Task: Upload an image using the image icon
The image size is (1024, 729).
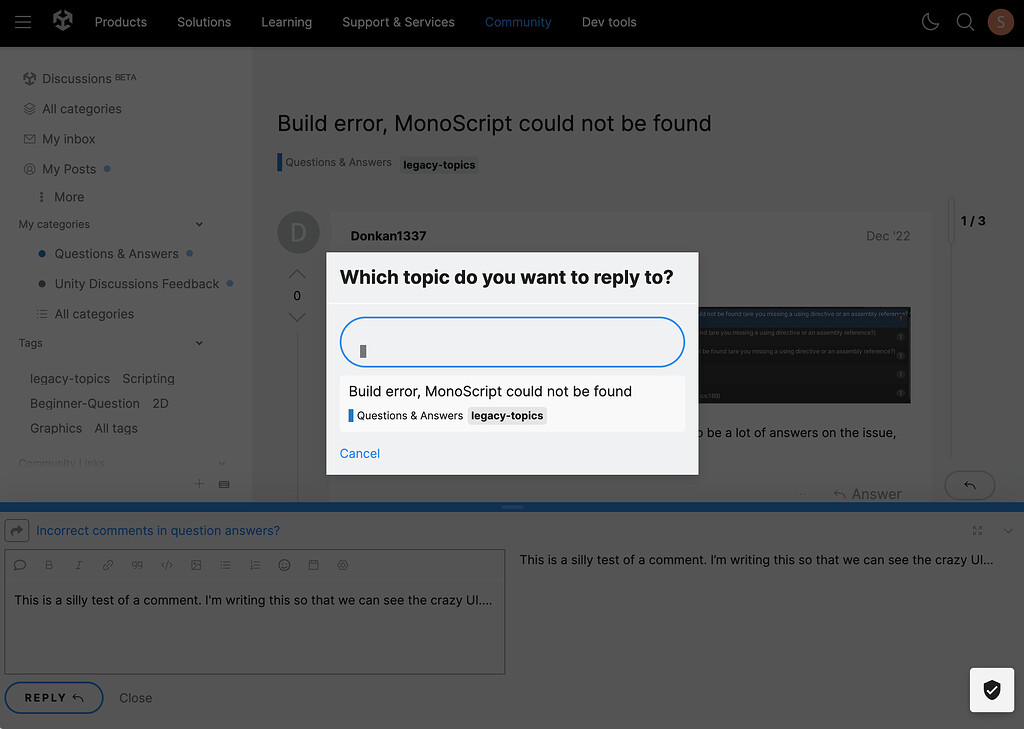Action: coord(195,565)
